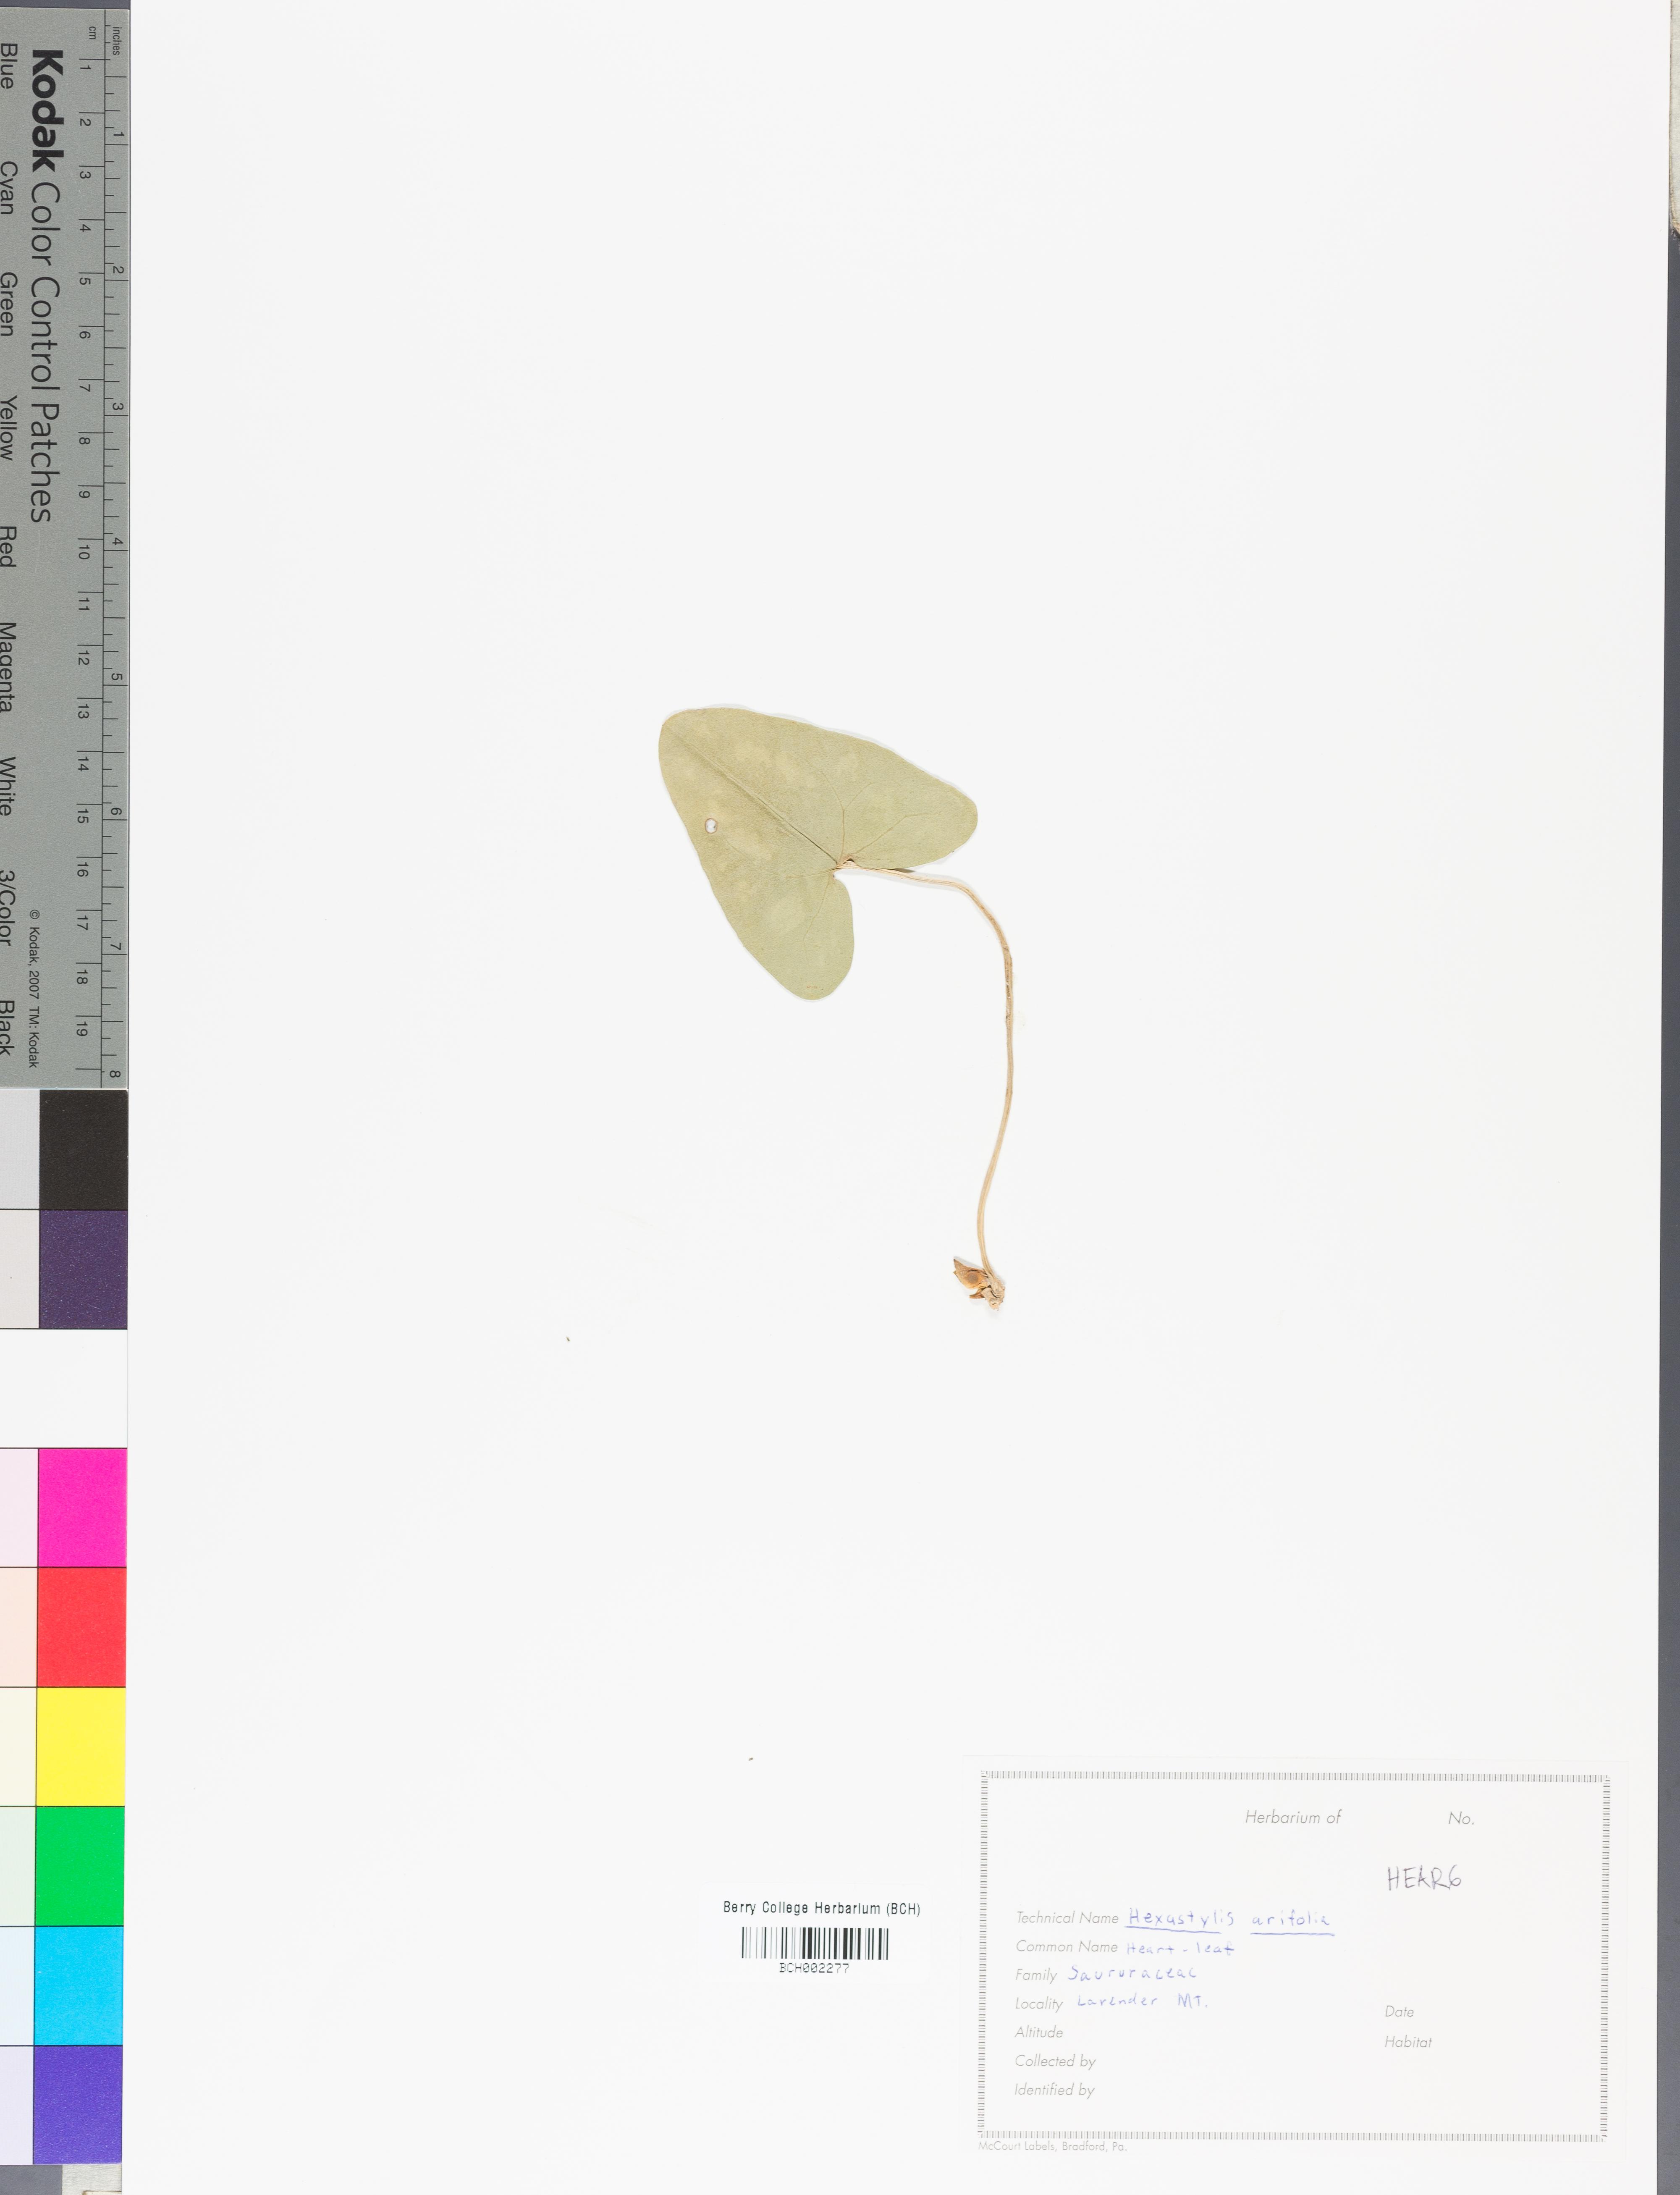Screen dimensions: 1680x2195
Task: Click the handwritten Heart-leaf common name
Action: 1180,1948
